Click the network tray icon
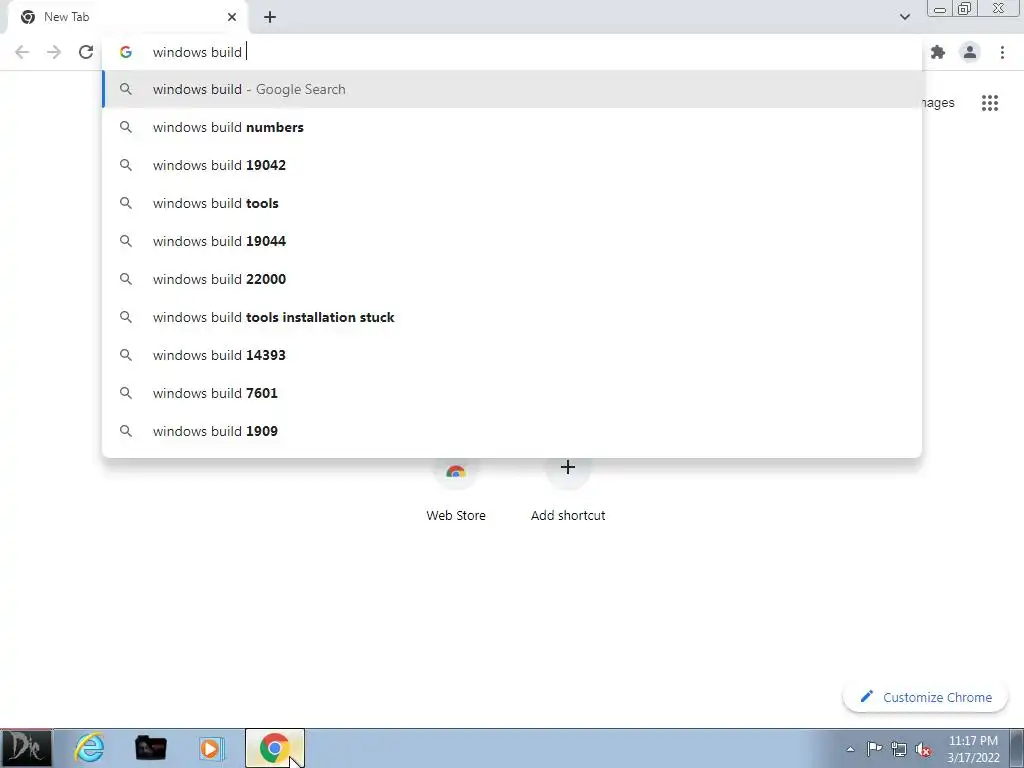The height and width of the screenshot is (768, 1024). (899, 749)
